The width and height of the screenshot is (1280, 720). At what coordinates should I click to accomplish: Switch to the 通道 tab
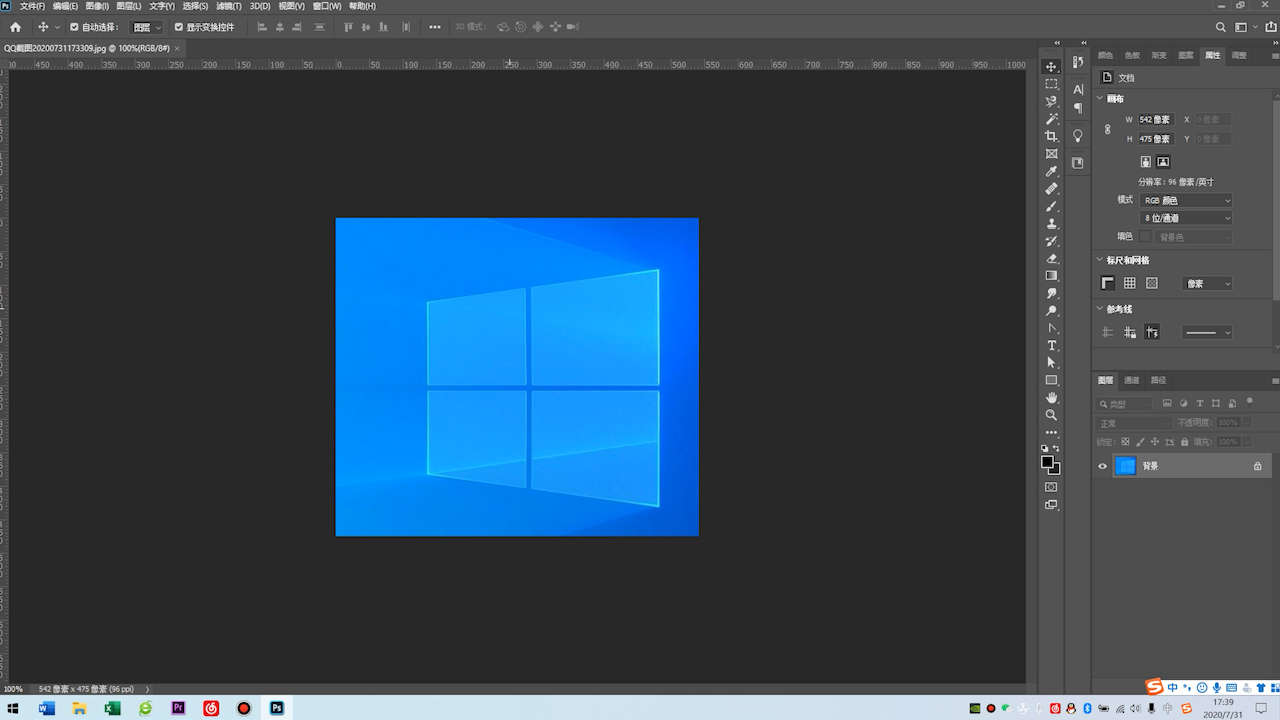coord(1132,380)
